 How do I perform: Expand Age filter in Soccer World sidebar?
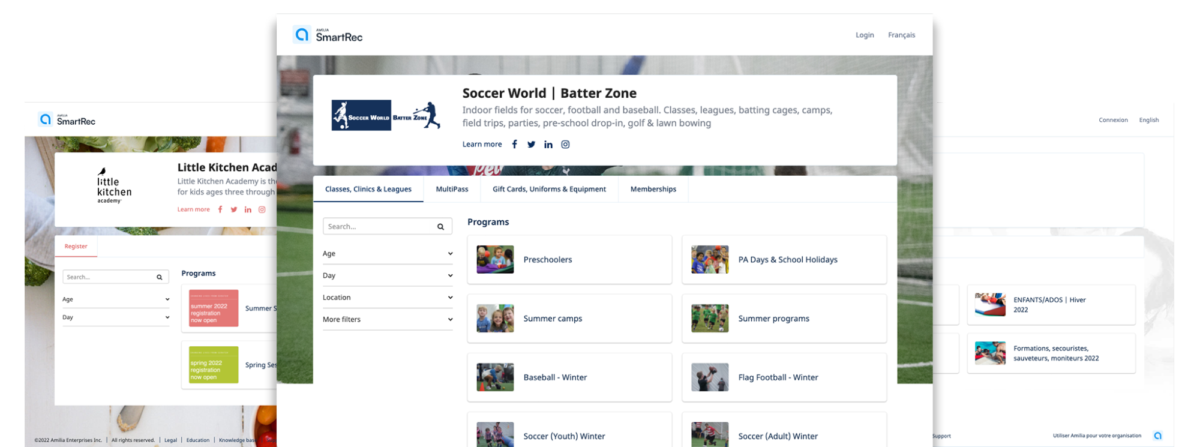pos(387,253)
